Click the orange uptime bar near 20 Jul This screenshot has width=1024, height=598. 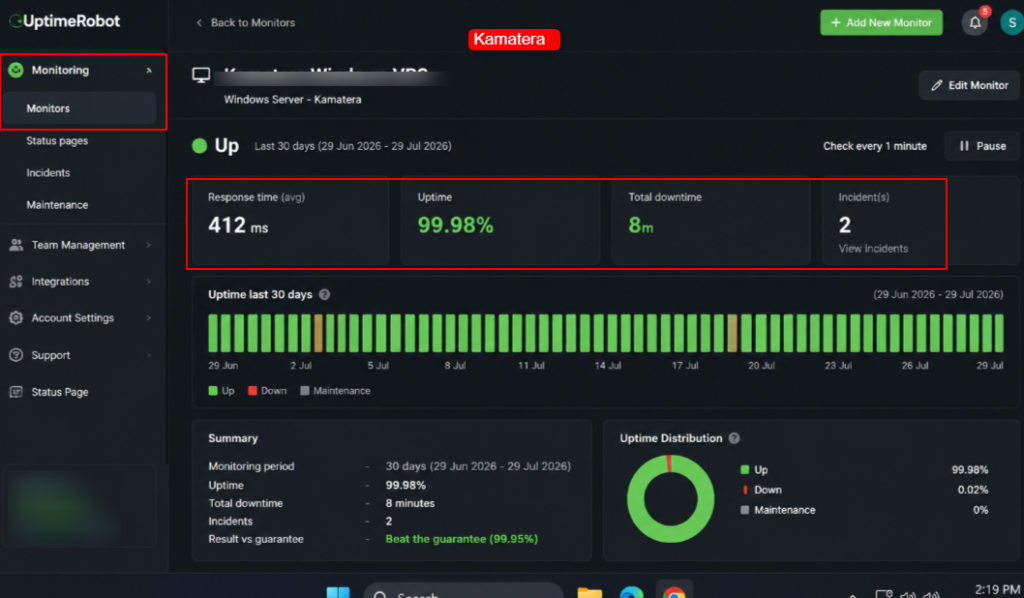point(733,333)
